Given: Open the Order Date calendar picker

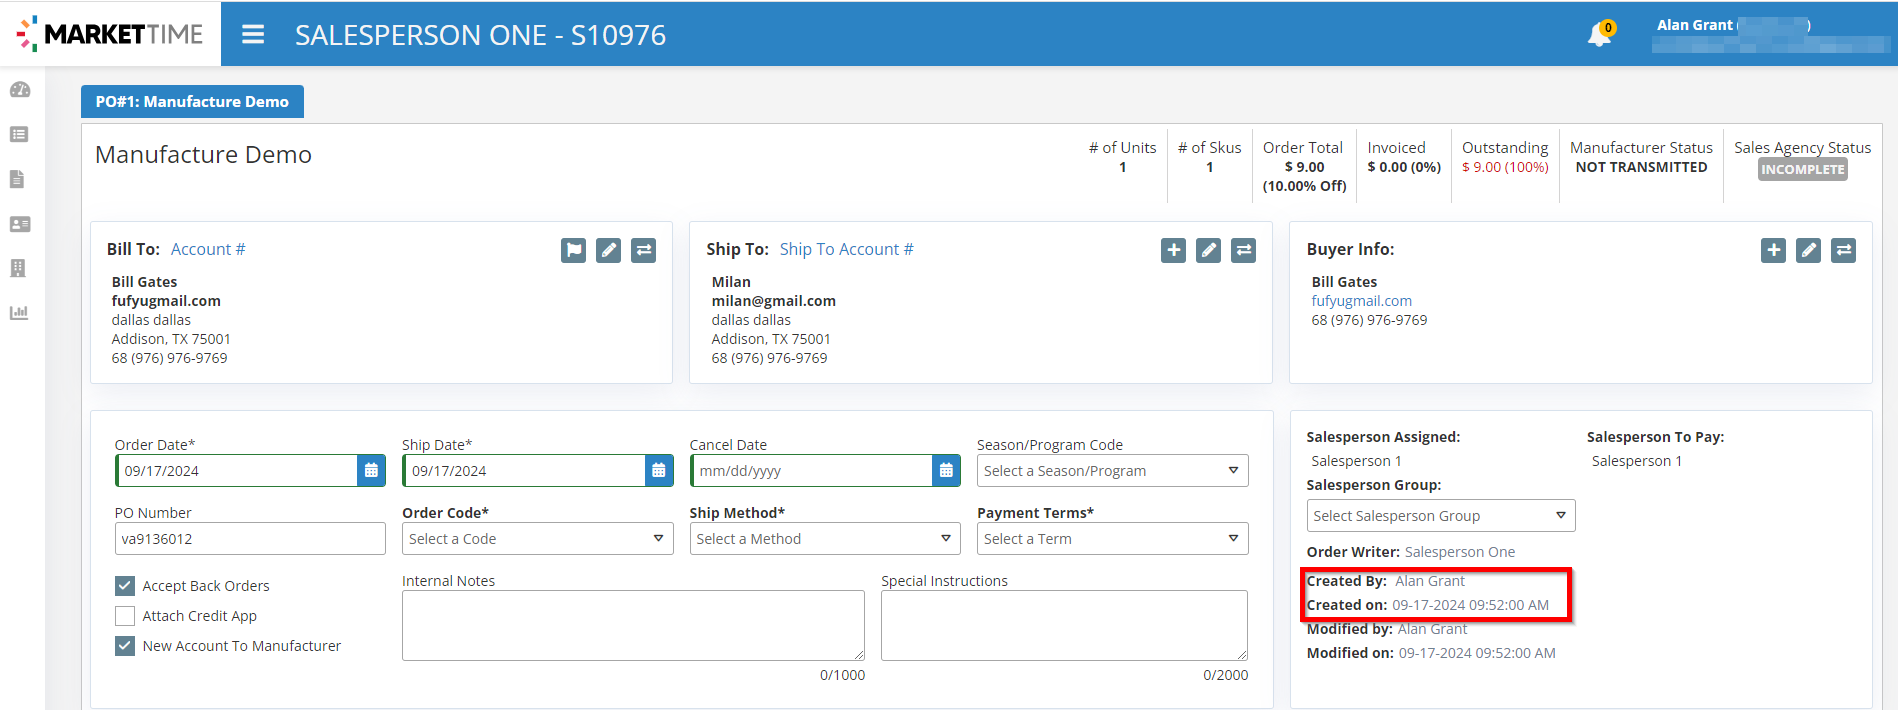Looking at the screenshot, I should point(371,471).
